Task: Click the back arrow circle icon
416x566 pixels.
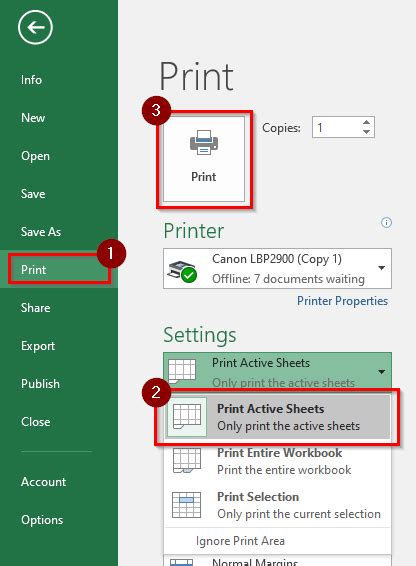Action: 35,27
